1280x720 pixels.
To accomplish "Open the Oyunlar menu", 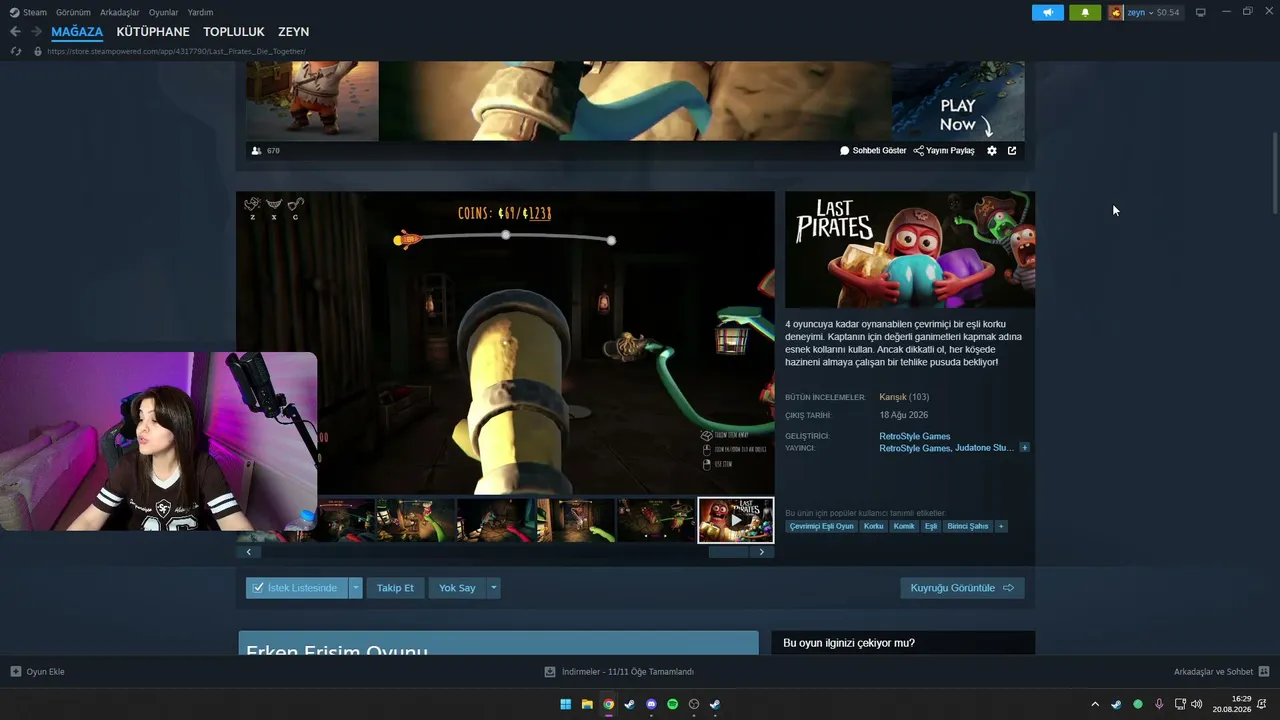I will tap(164, 12).
